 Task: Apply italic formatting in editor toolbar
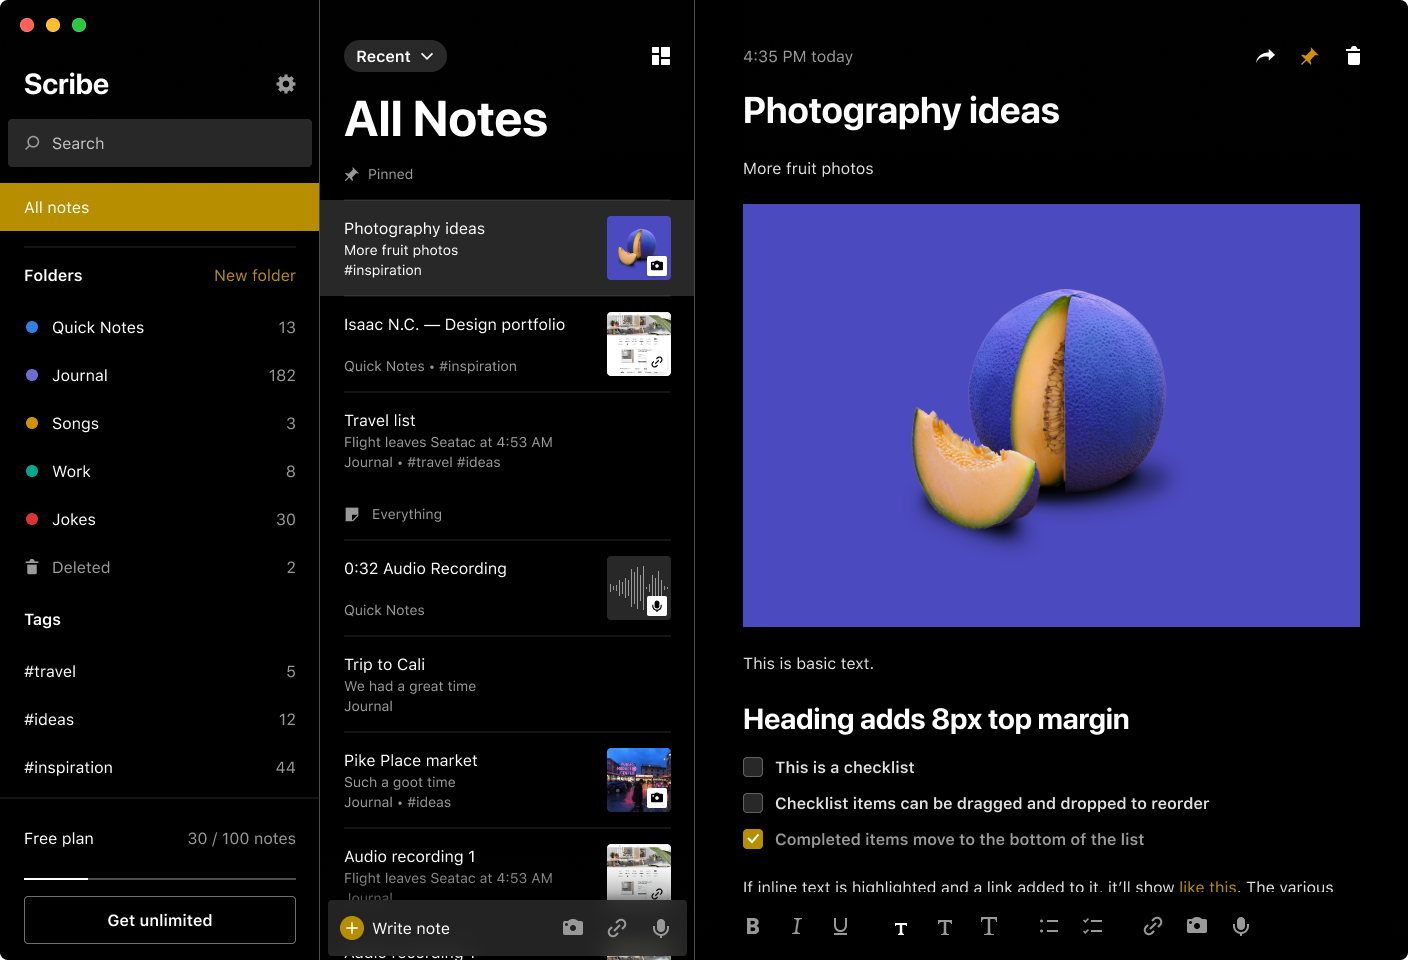coord(797,926)
